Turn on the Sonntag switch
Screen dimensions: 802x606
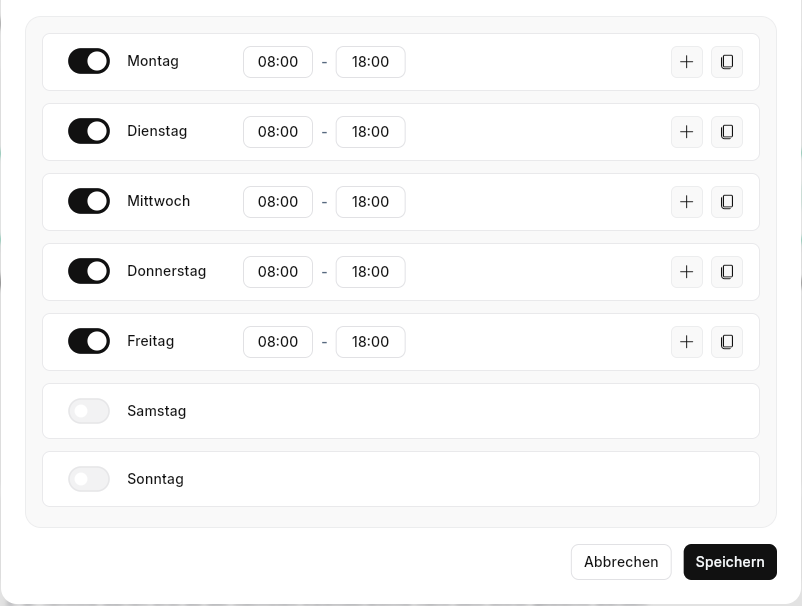[89, 479]
